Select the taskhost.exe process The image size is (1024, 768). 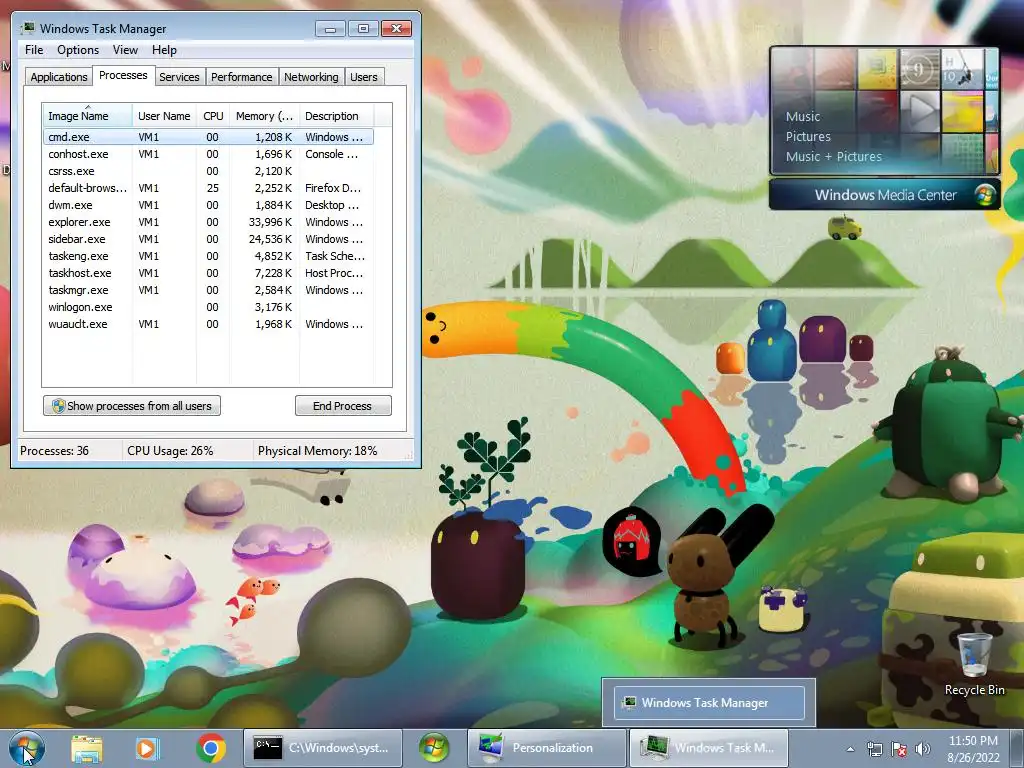[208, 273]
